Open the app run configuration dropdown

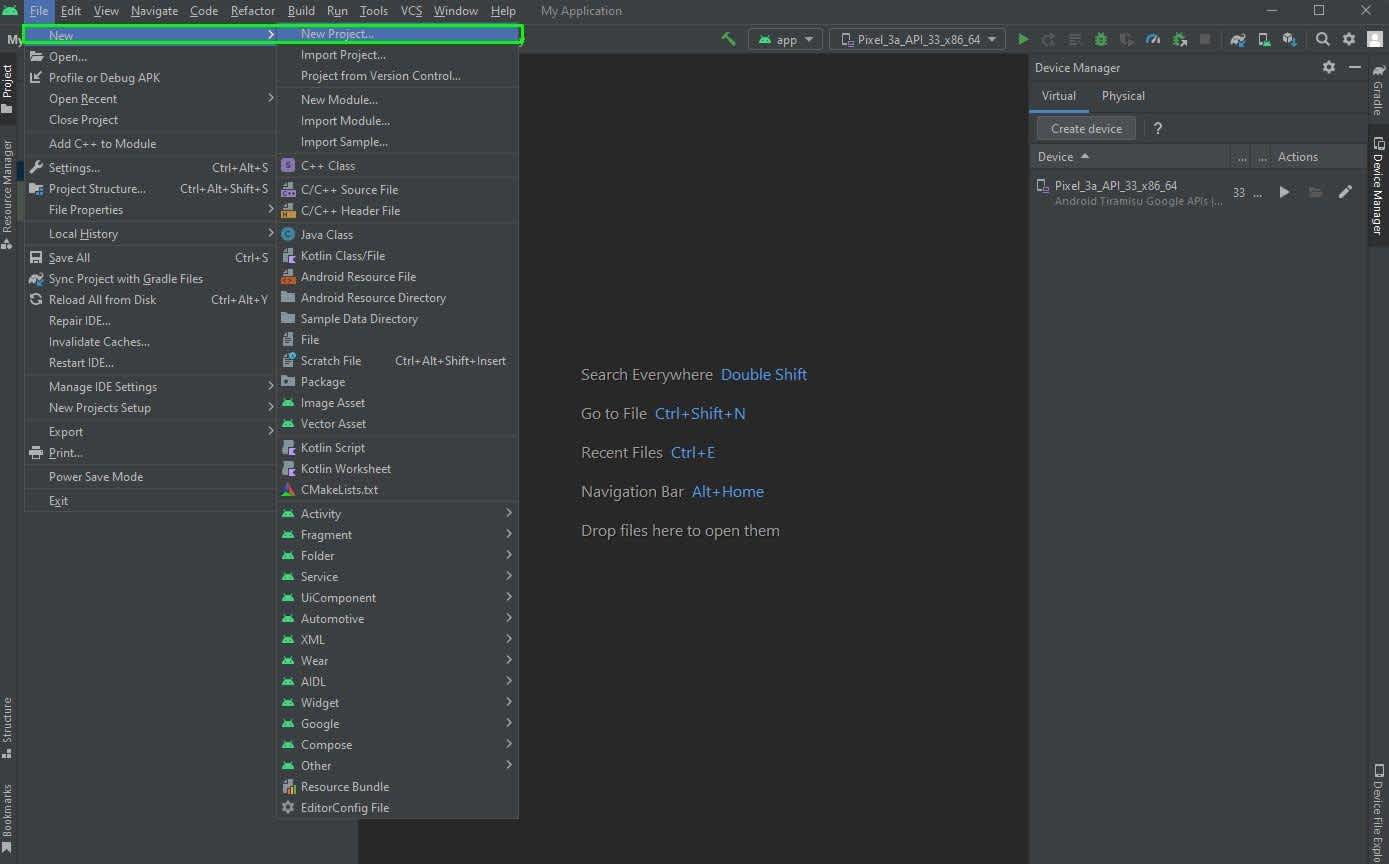pyautogui.click(x=785, y=39)
